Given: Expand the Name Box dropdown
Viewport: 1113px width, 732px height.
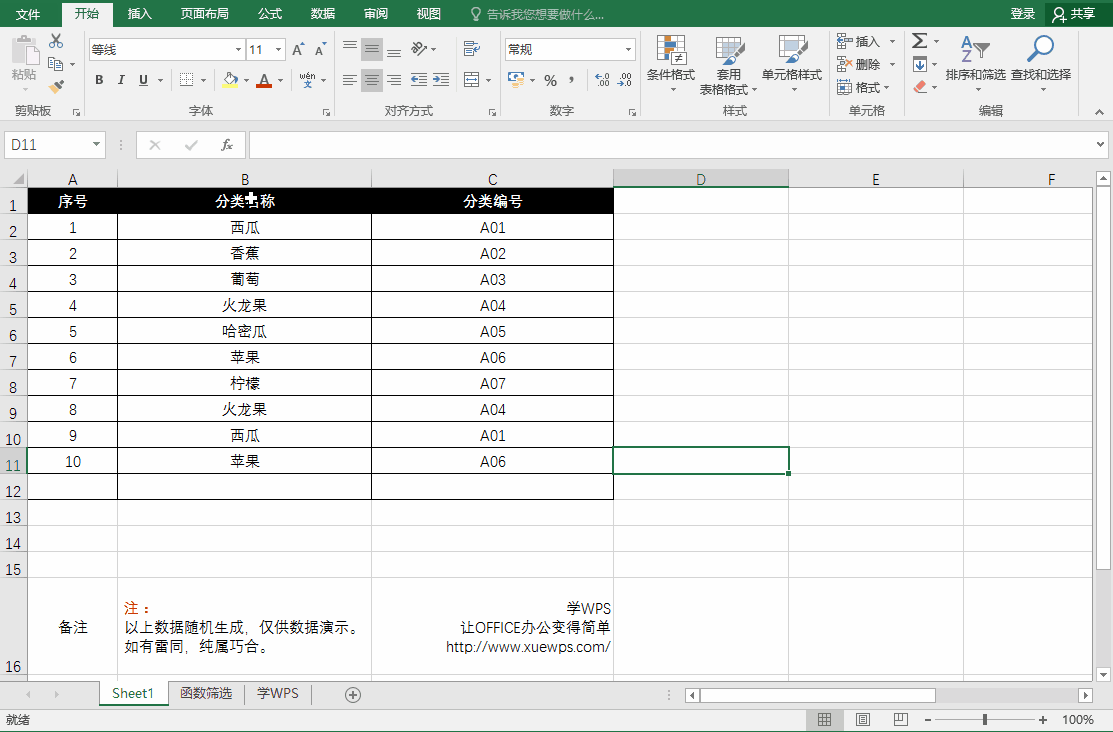Looking at the screenshot, I should point(96,145).
